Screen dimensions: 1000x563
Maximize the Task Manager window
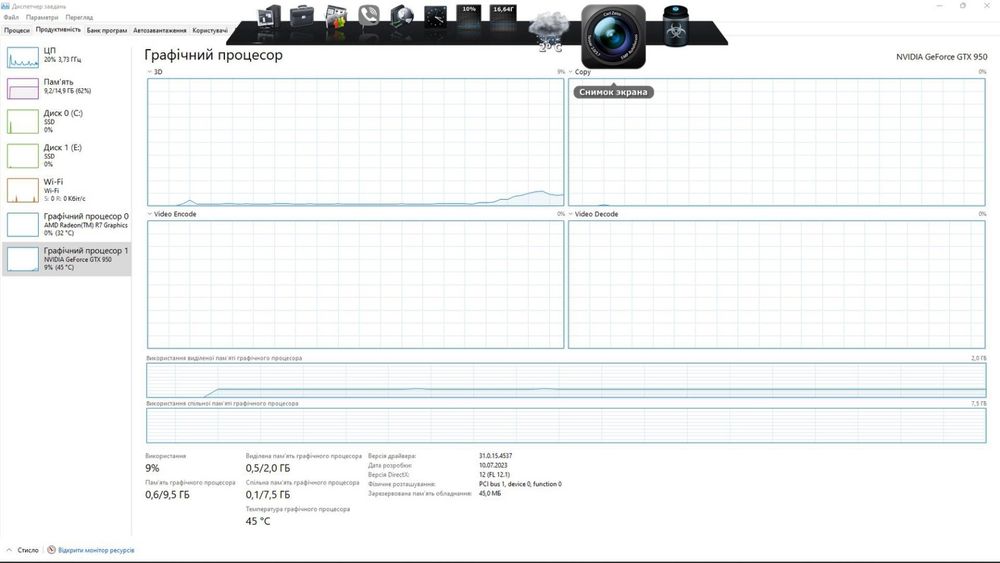point(963,6)
